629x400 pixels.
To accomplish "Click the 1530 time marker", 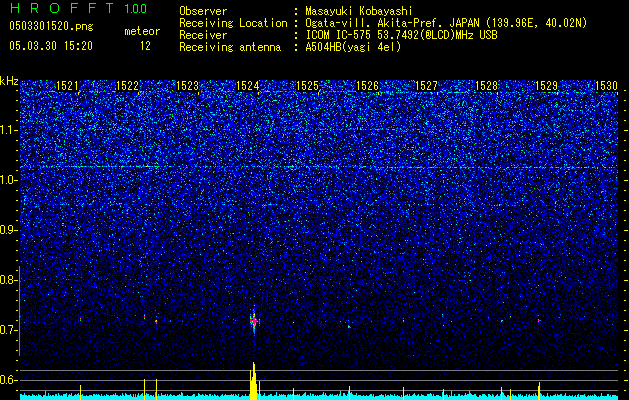I will click(606, 86).
